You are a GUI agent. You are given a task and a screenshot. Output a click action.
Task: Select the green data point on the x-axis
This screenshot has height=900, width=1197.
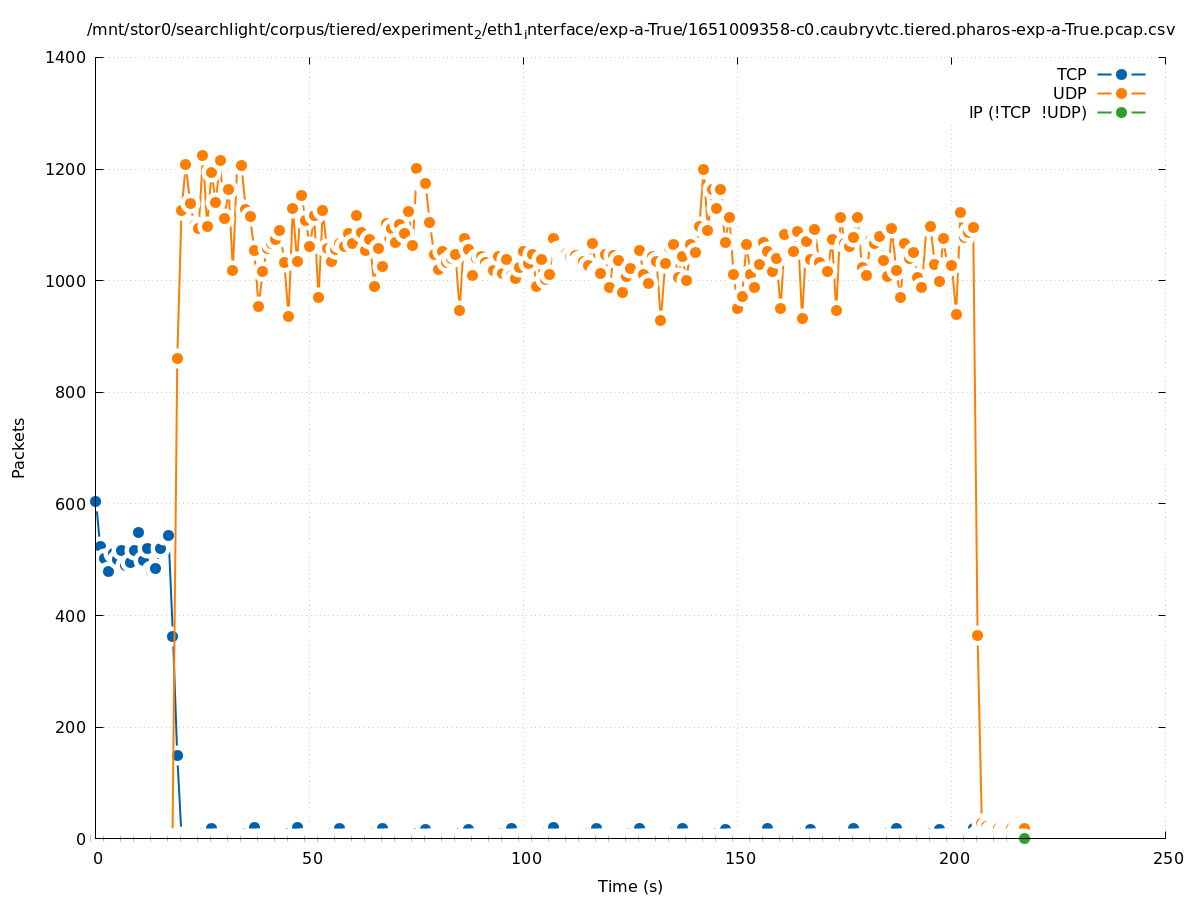[x=1024, y=838]
